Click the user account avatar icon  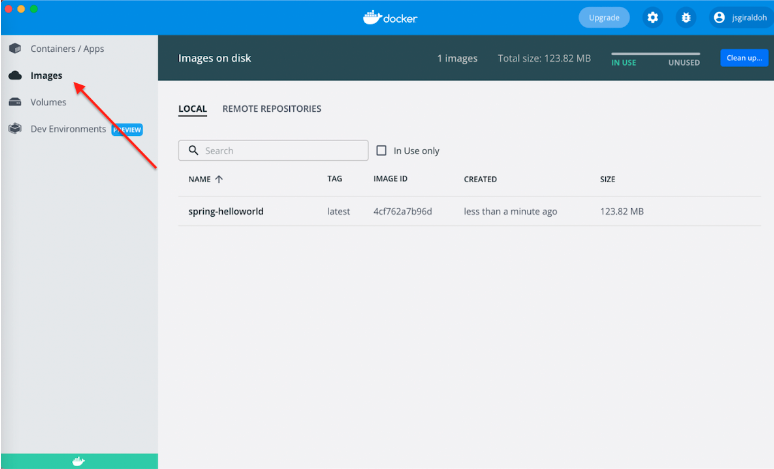point(718,17)
